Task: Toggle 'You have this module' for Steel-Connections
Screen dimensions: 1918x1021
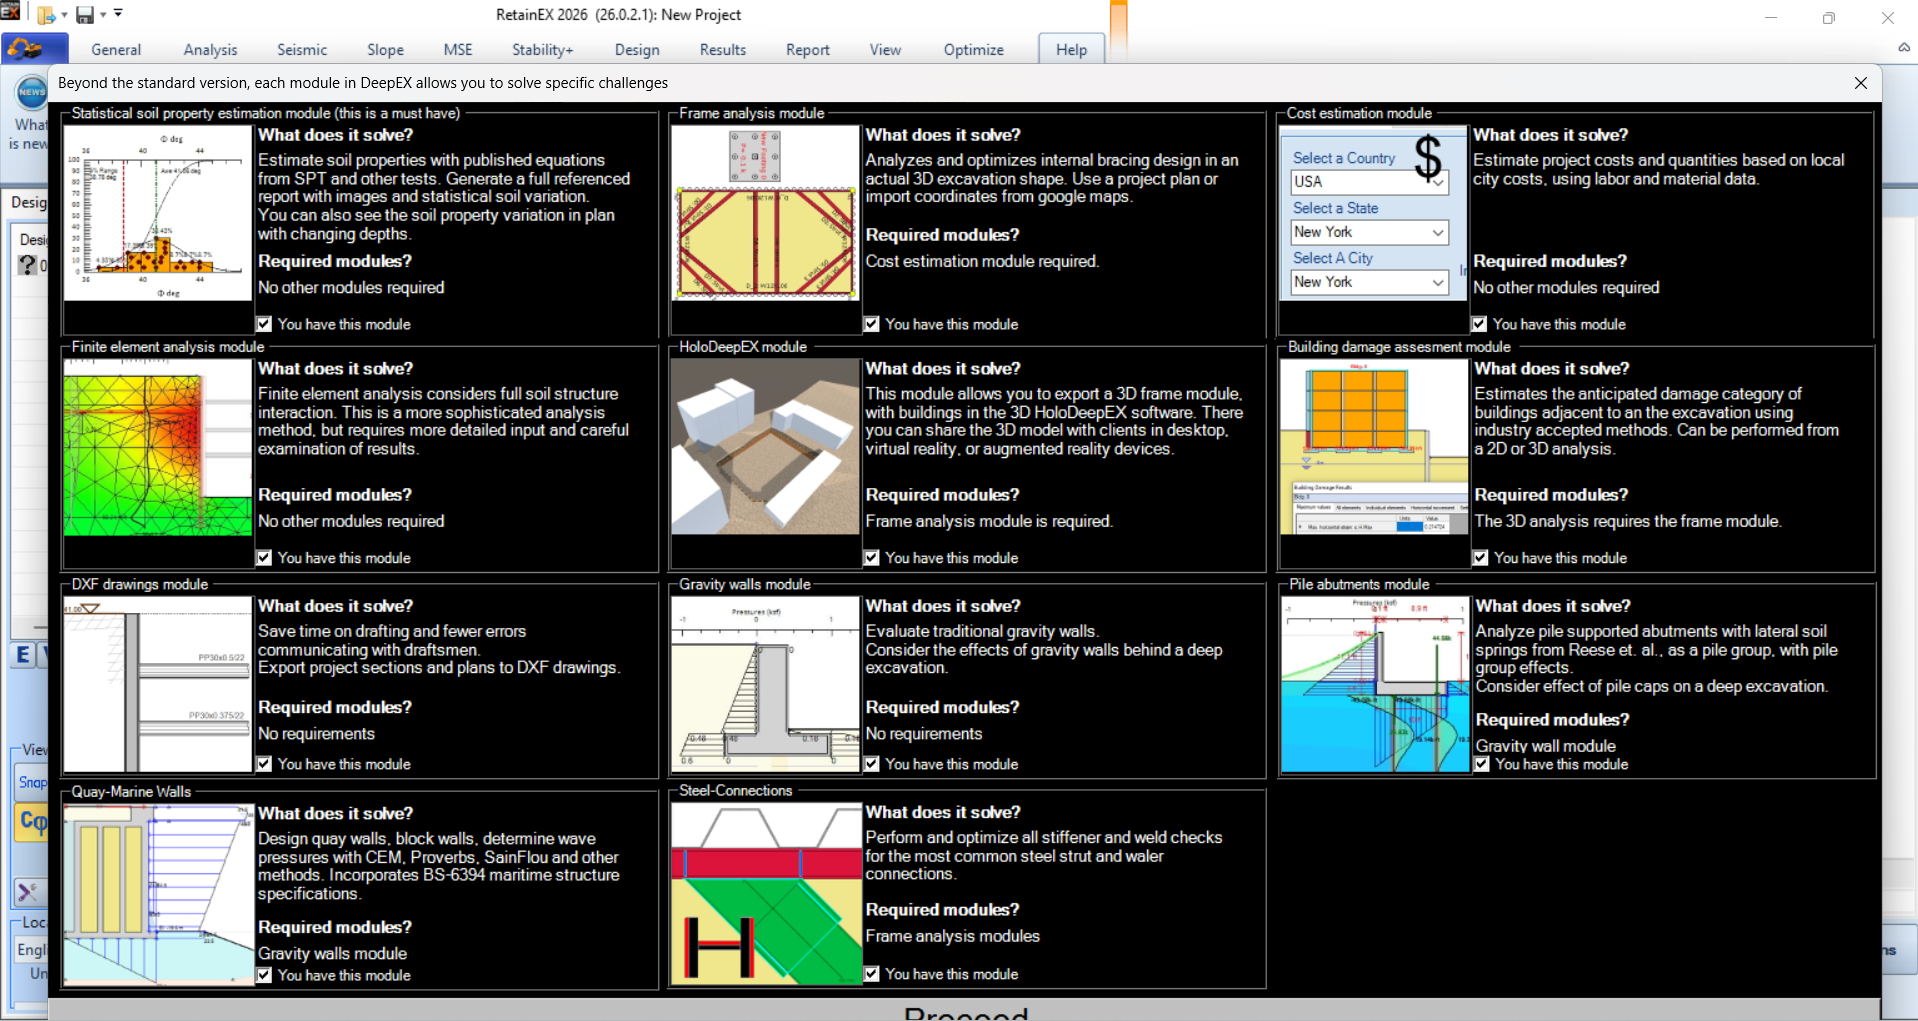Action: click(x=872, y=974)
